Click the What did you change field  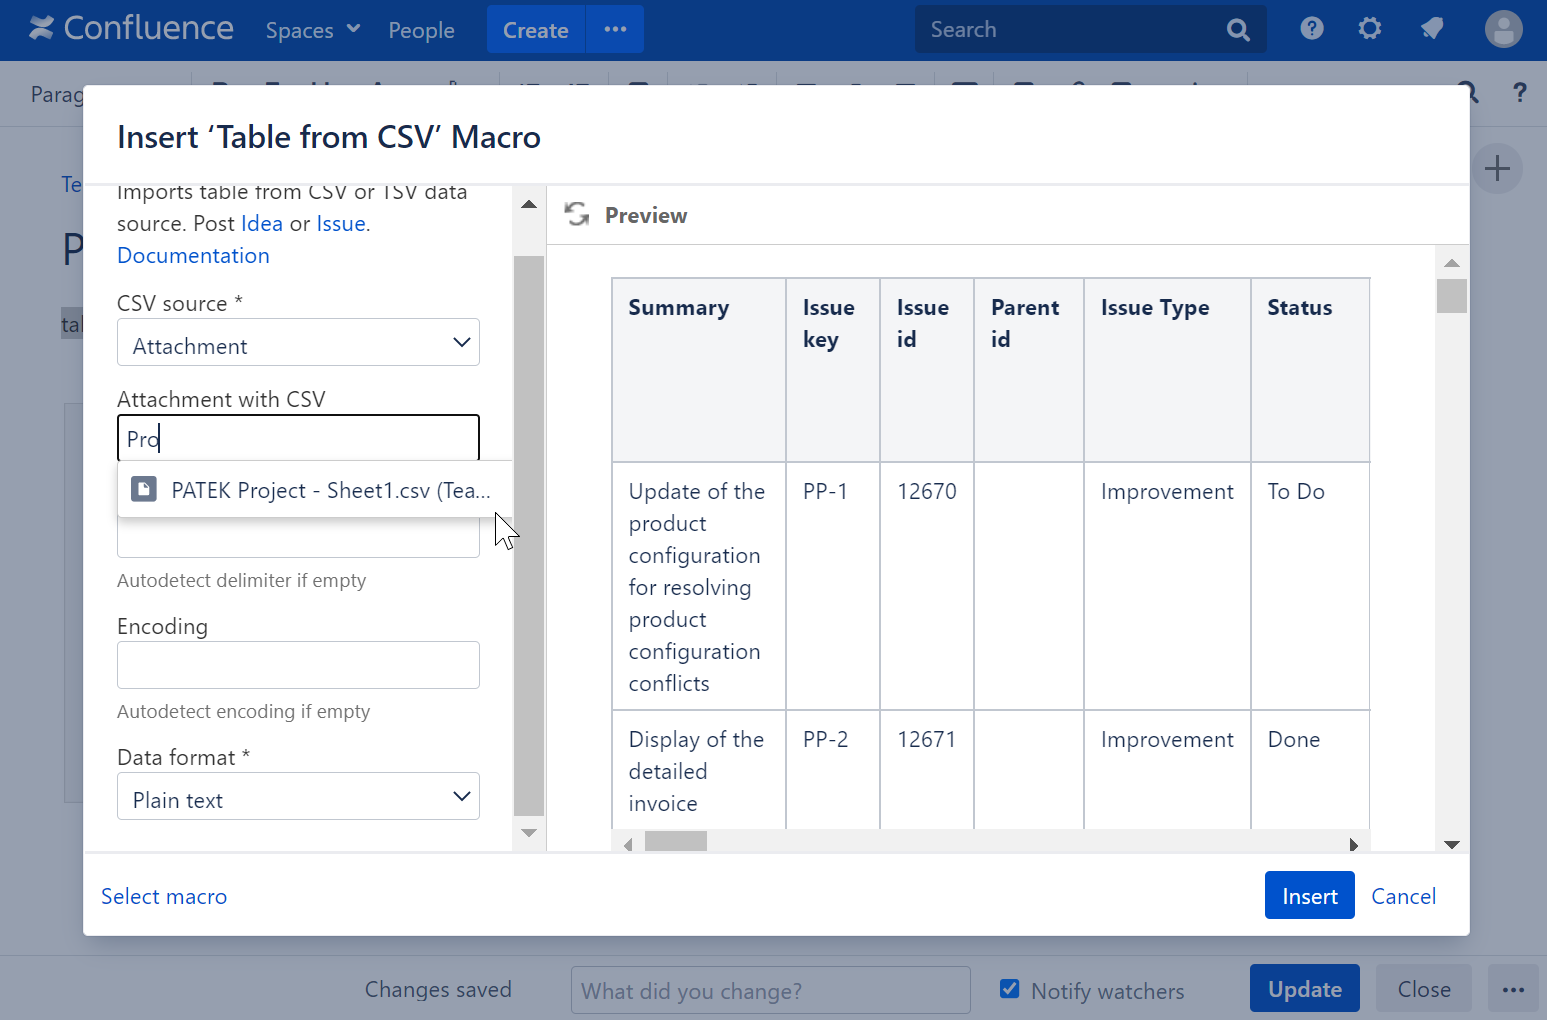[770, 990]
